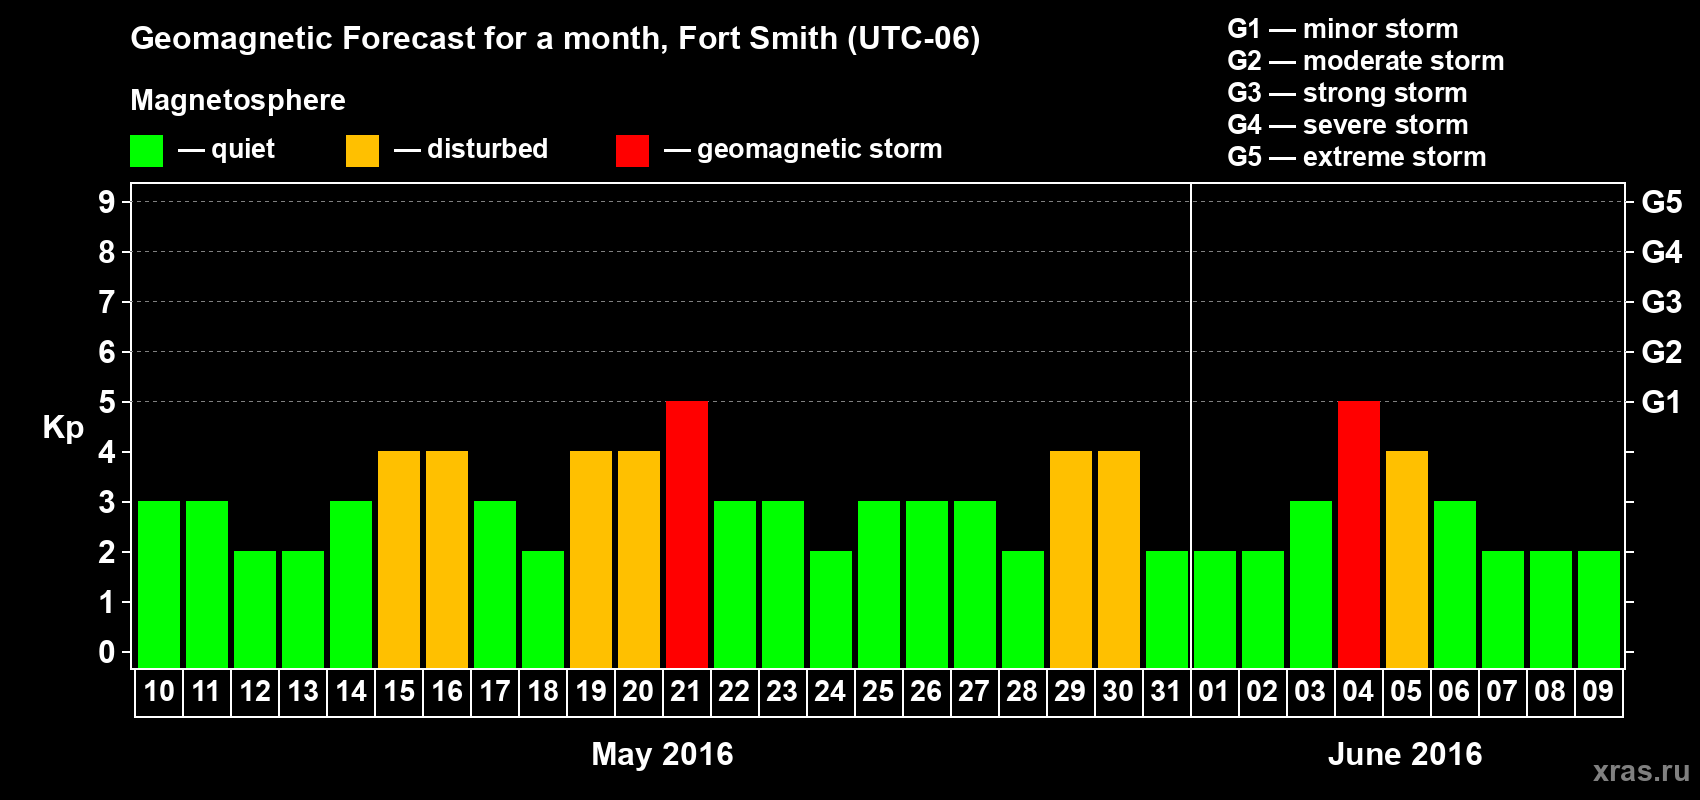The height and width of the screenshot is (800, 1700).
Task: Click the date label 09 on the axis
Action: click(x=1598, y=692)
